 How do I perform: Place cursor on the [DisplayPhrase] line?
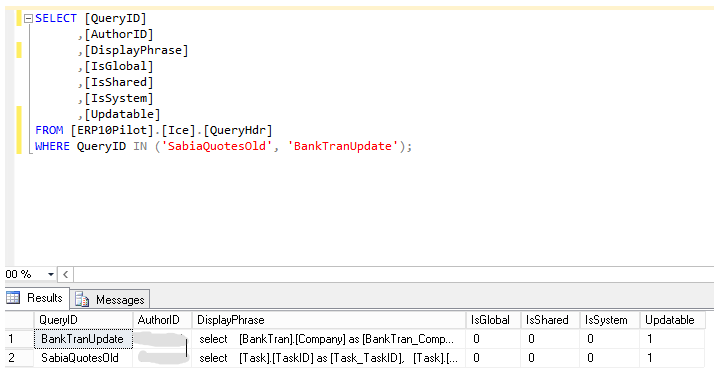click(133, 51)
